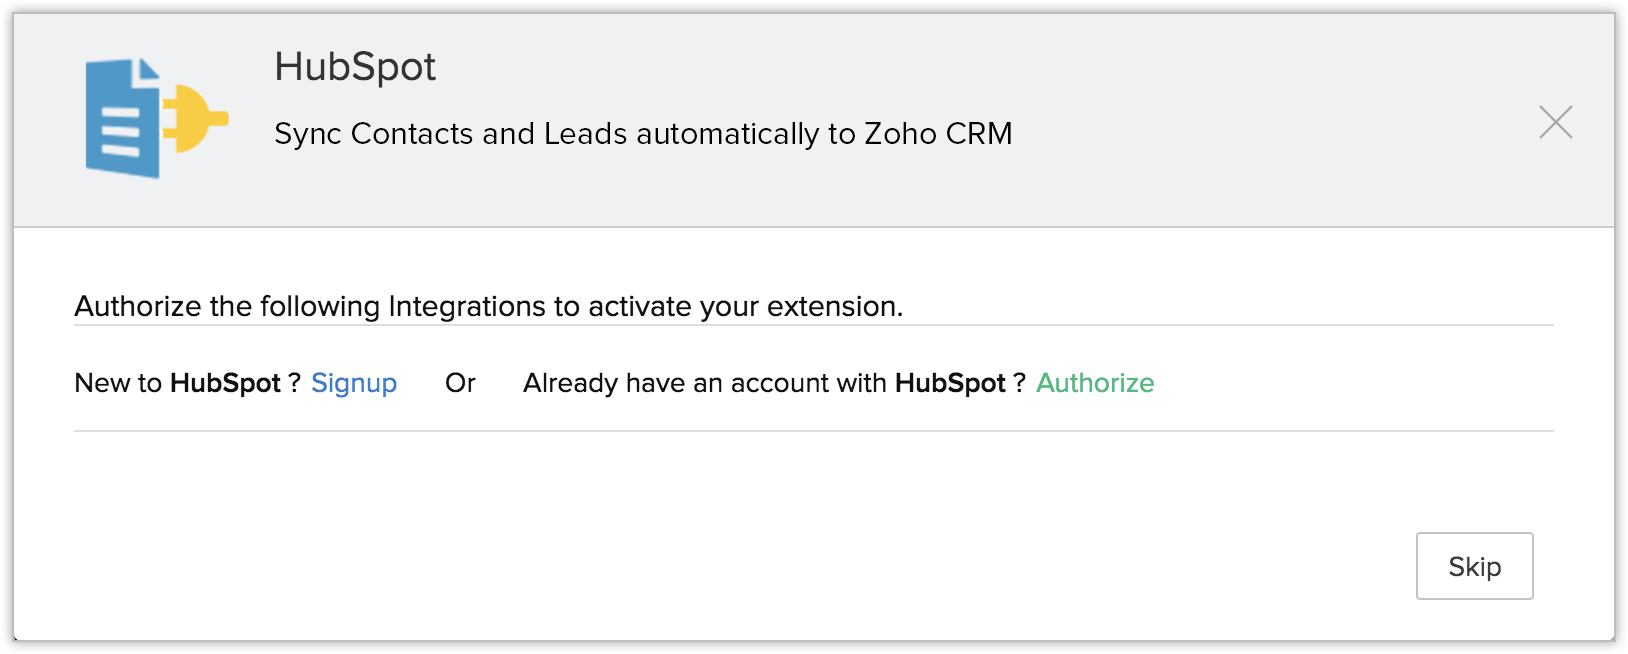The height and width of the screenshot is (654, 1628).
Task: Click bold HubSpot word beside Authorize
Action: [x=950, y=383]
